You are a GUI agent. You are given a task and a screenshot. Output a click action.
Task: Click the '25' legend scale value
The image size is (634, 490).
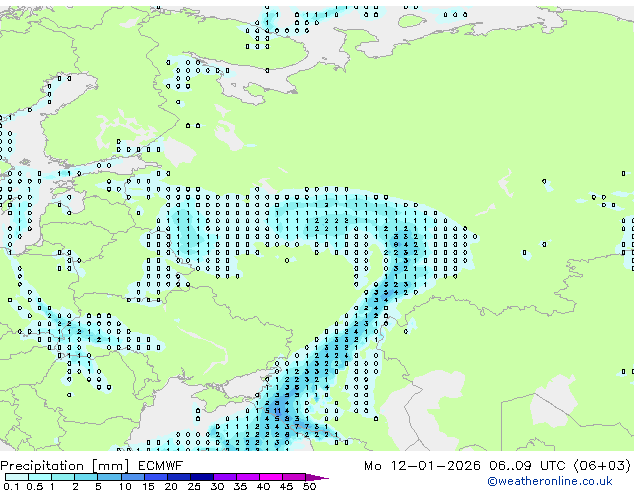tap(194, 486)
